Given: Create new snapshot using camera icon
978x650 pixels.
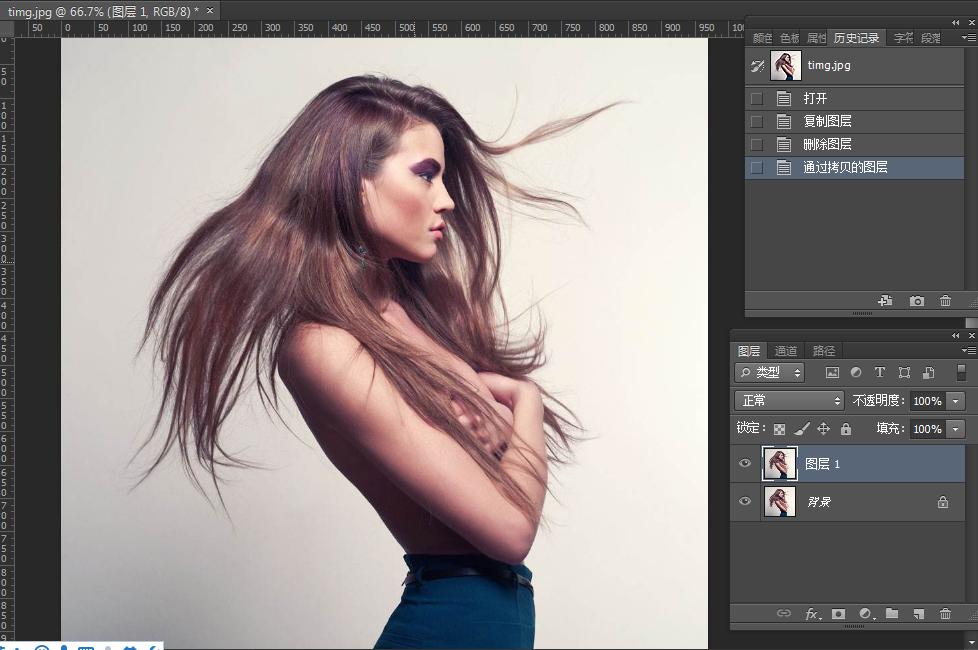Looking at the screenshot, I should coord(916,301).
